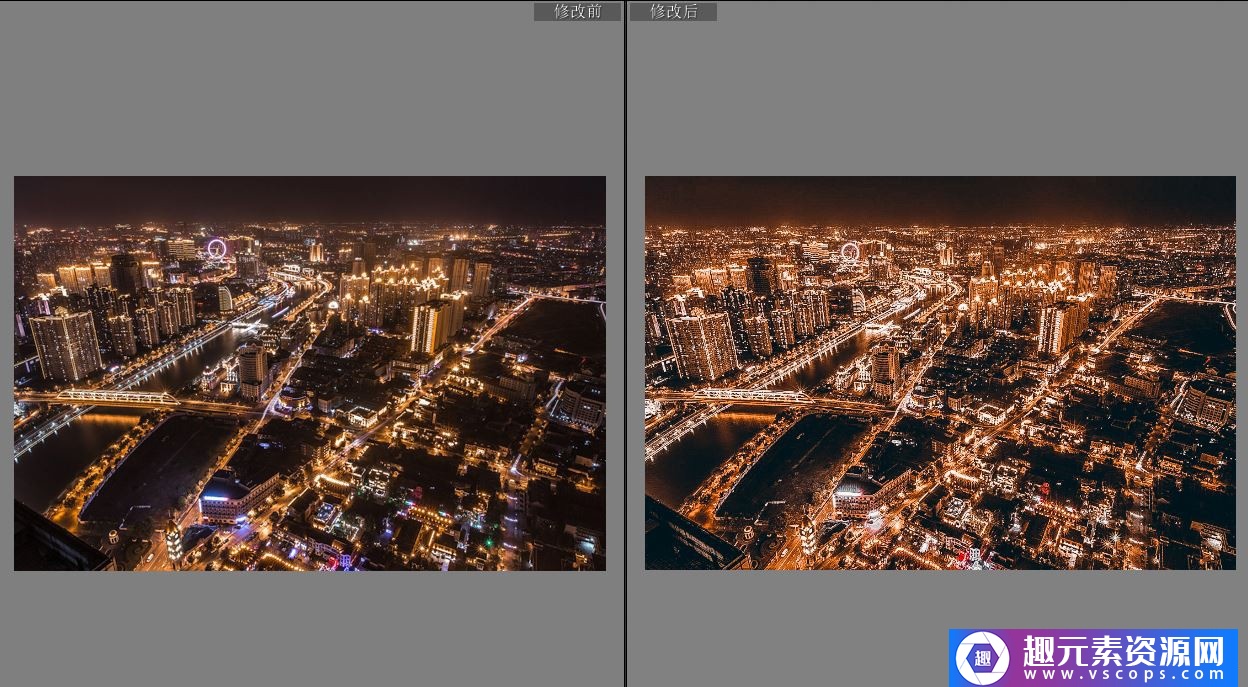Click the vertical divider between the two views
Screen dimensions: 1248x687
tap(626, 340)
